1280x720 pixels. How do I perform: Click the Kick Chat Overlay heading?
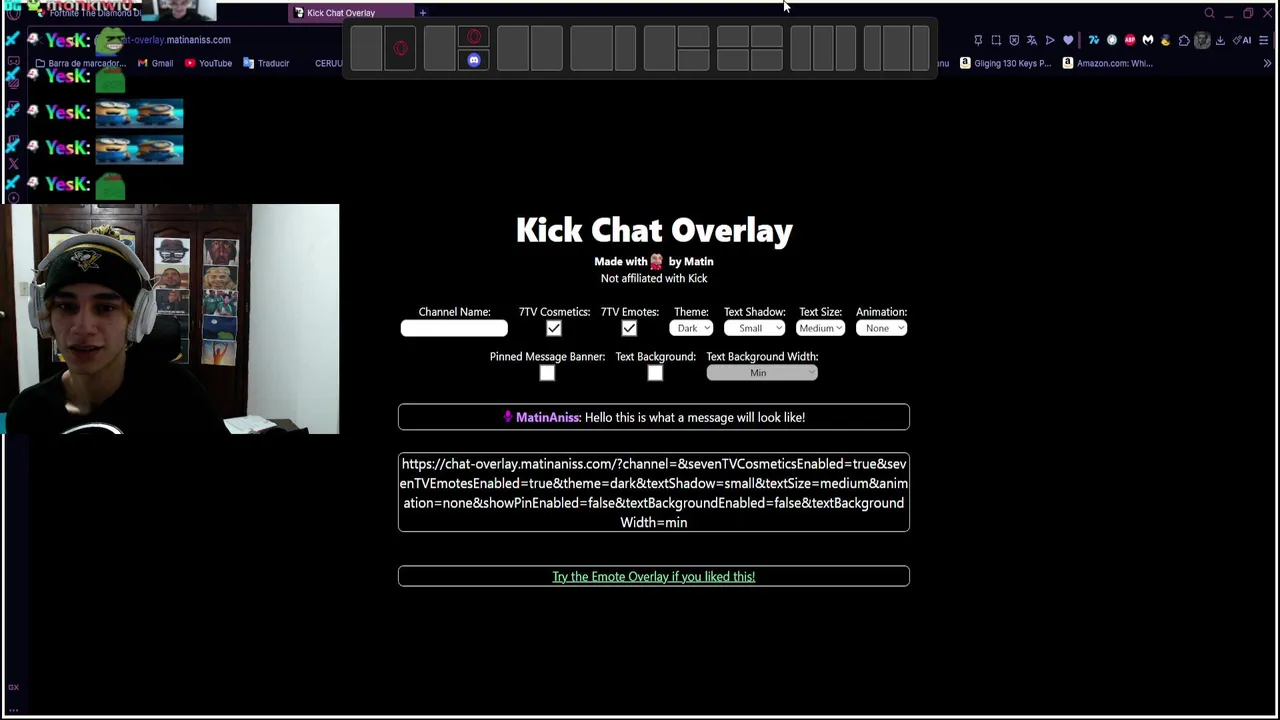click(654, 230)
